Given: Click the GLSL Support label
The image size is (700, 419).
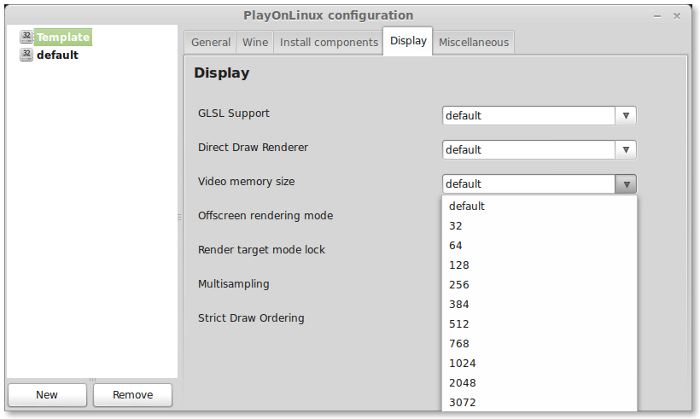Looking at the screenshot, I should [234, 113].
